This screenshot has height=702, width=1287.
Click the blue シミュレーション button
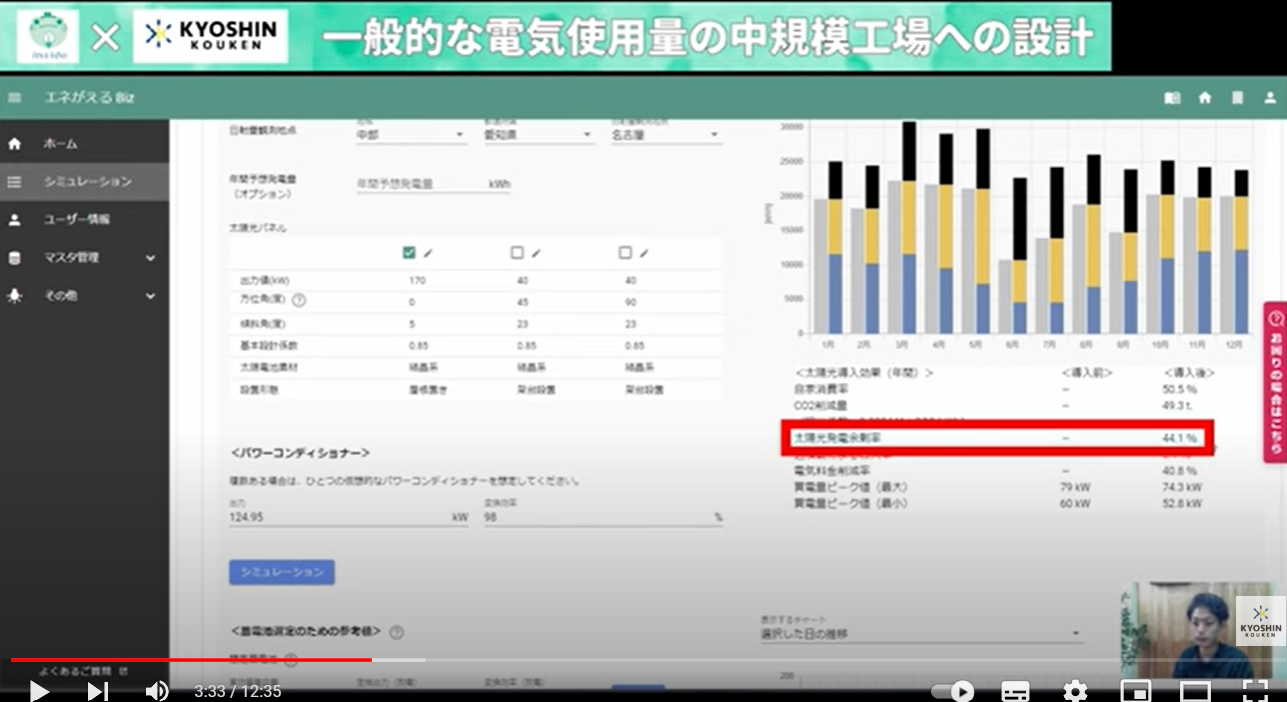[x=282, y=572]
